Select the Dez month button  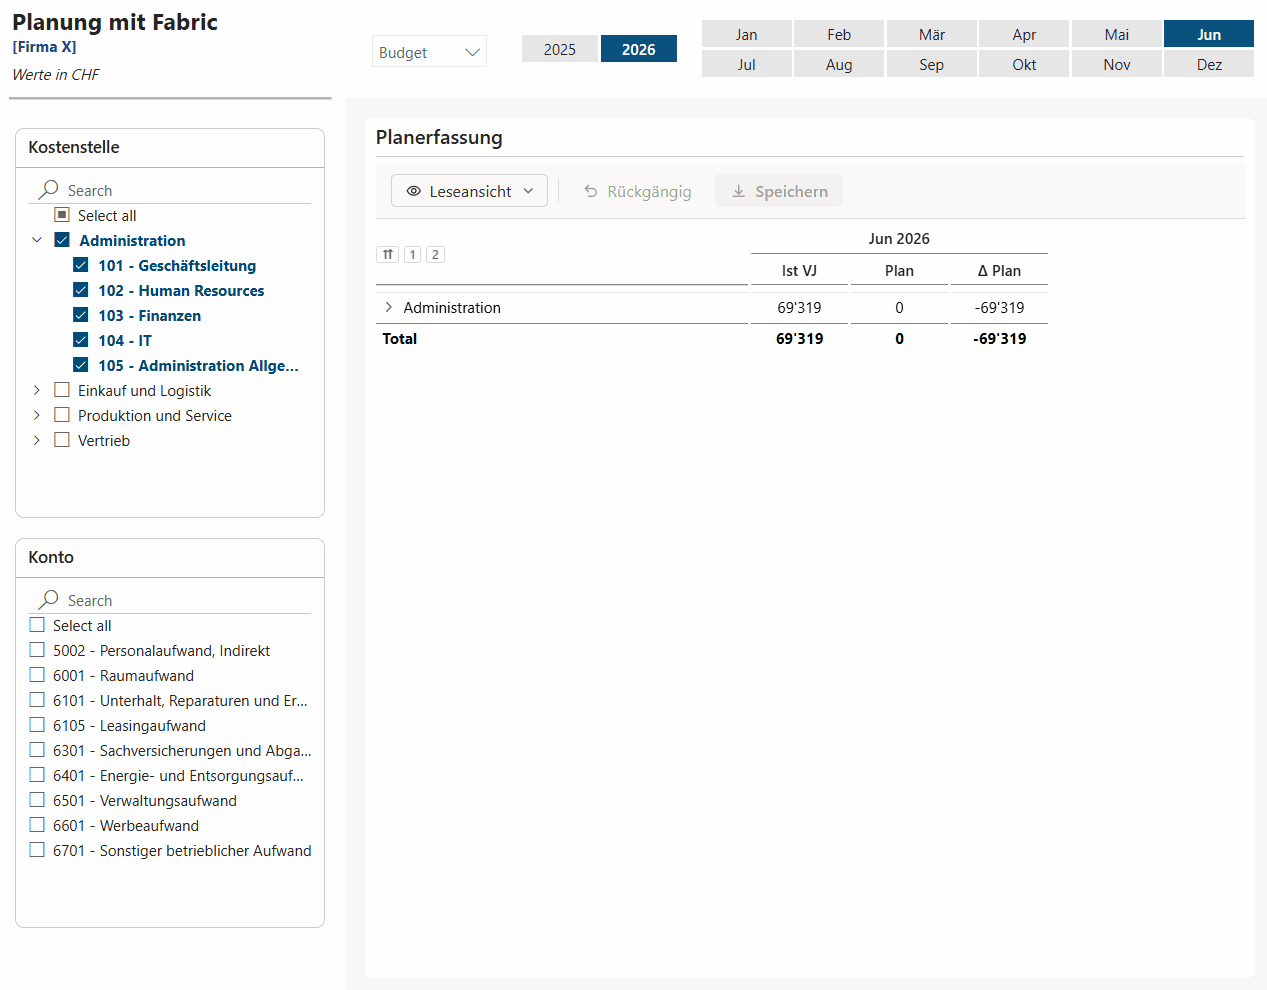1209,64
